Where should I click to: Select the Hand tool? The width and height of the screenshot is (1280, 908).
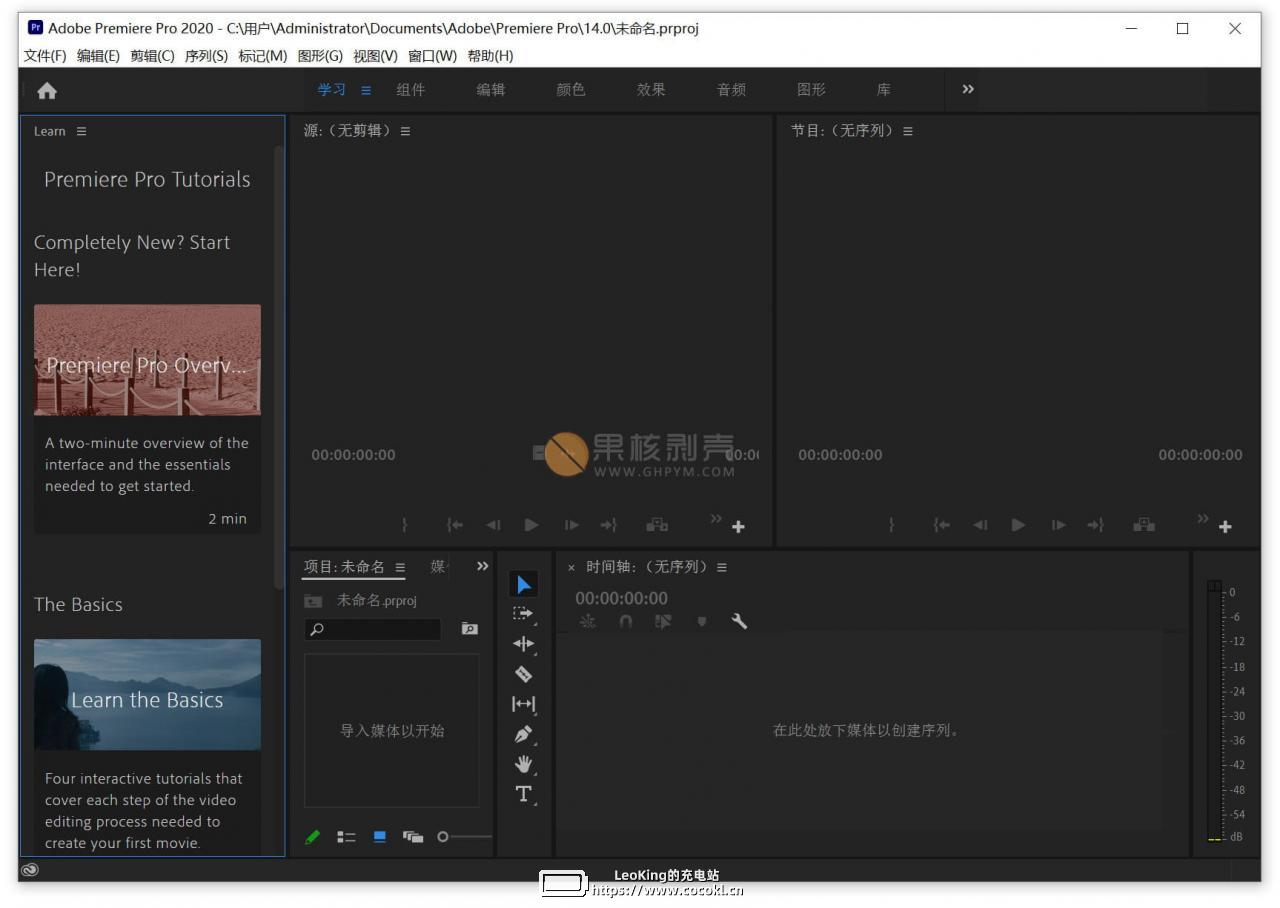pyautogui.click(x=524, y=764)
